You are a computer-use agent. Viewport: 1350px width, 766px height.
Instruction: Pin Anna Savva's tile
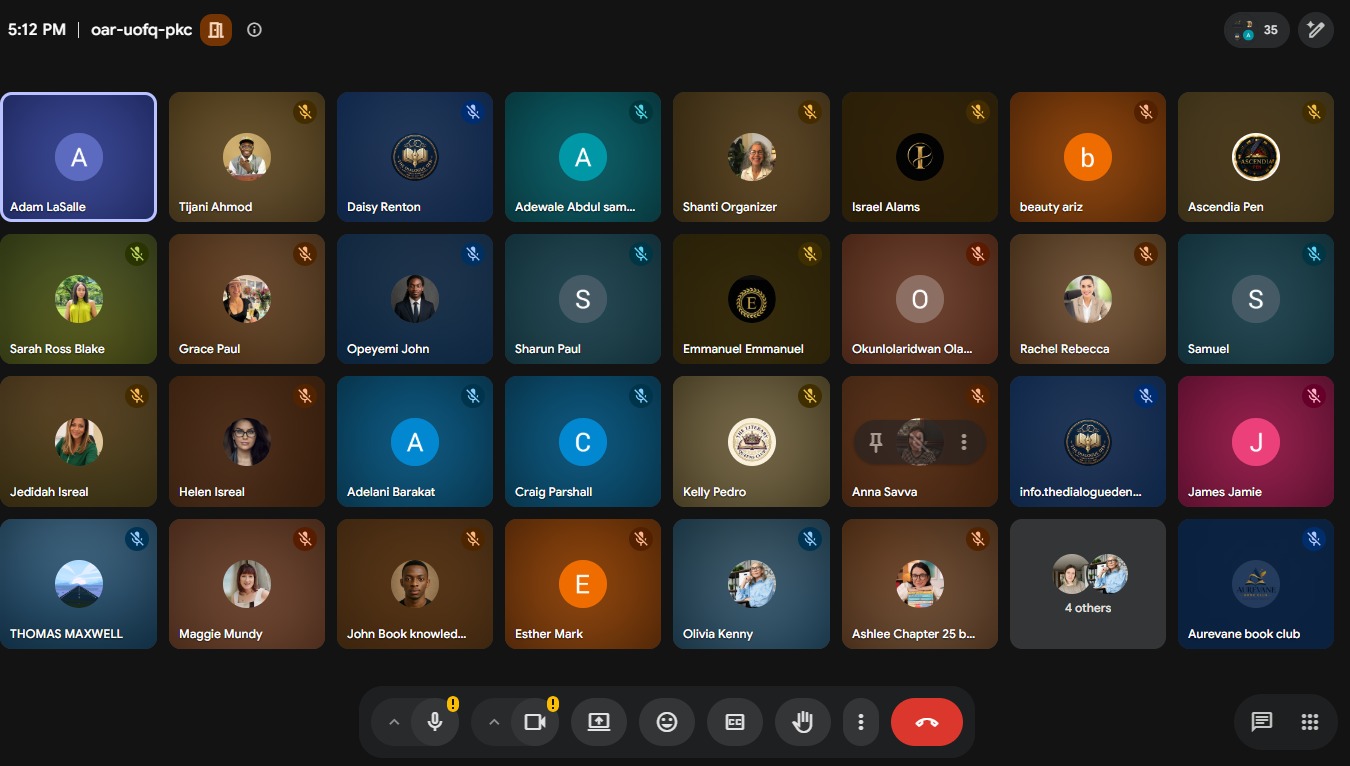[876, 442]
